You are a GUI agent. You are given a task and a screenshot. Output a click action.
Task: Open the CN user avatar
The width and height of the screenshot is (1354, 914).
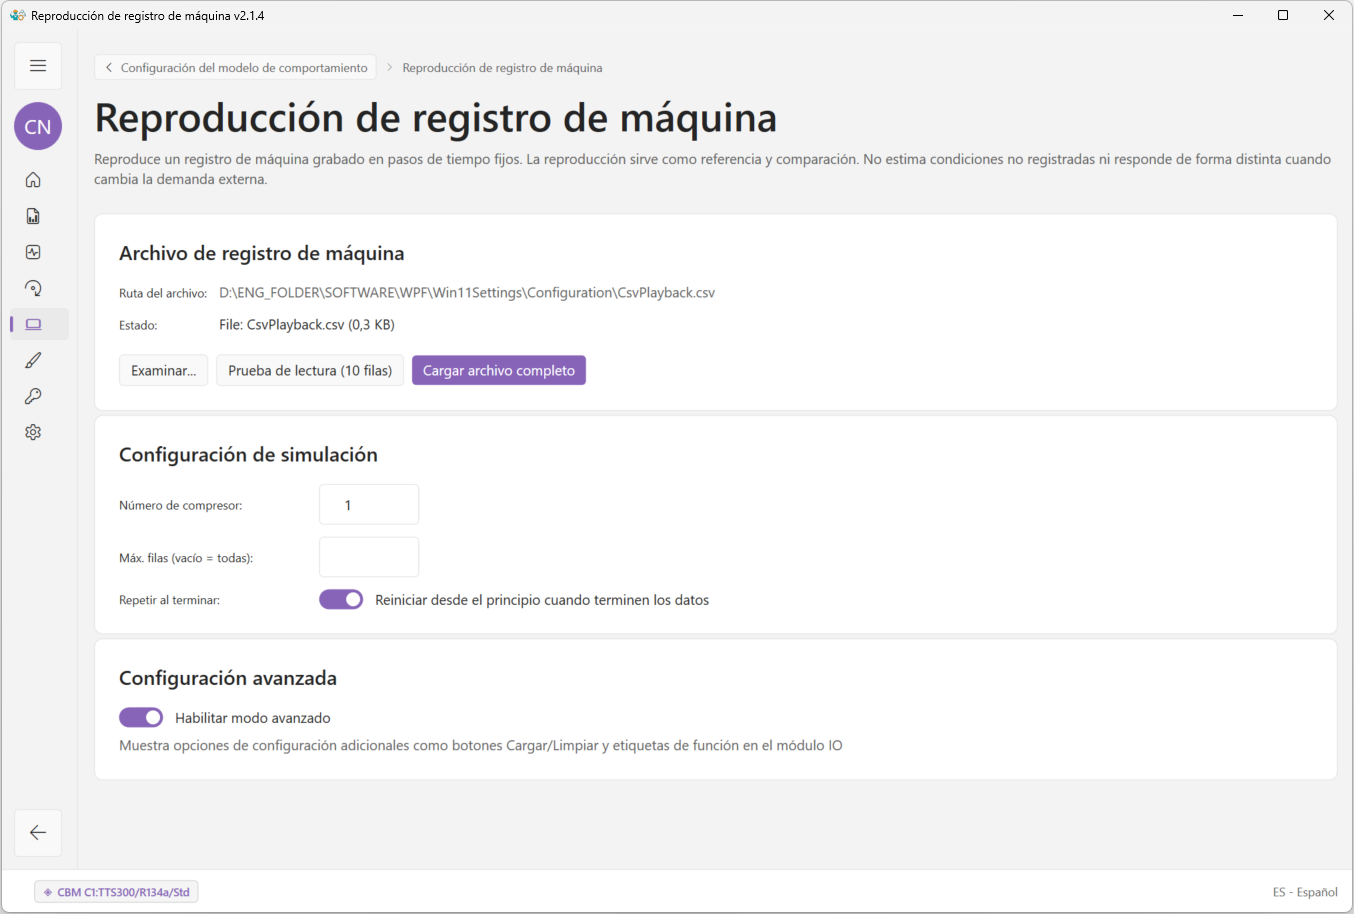38,127
